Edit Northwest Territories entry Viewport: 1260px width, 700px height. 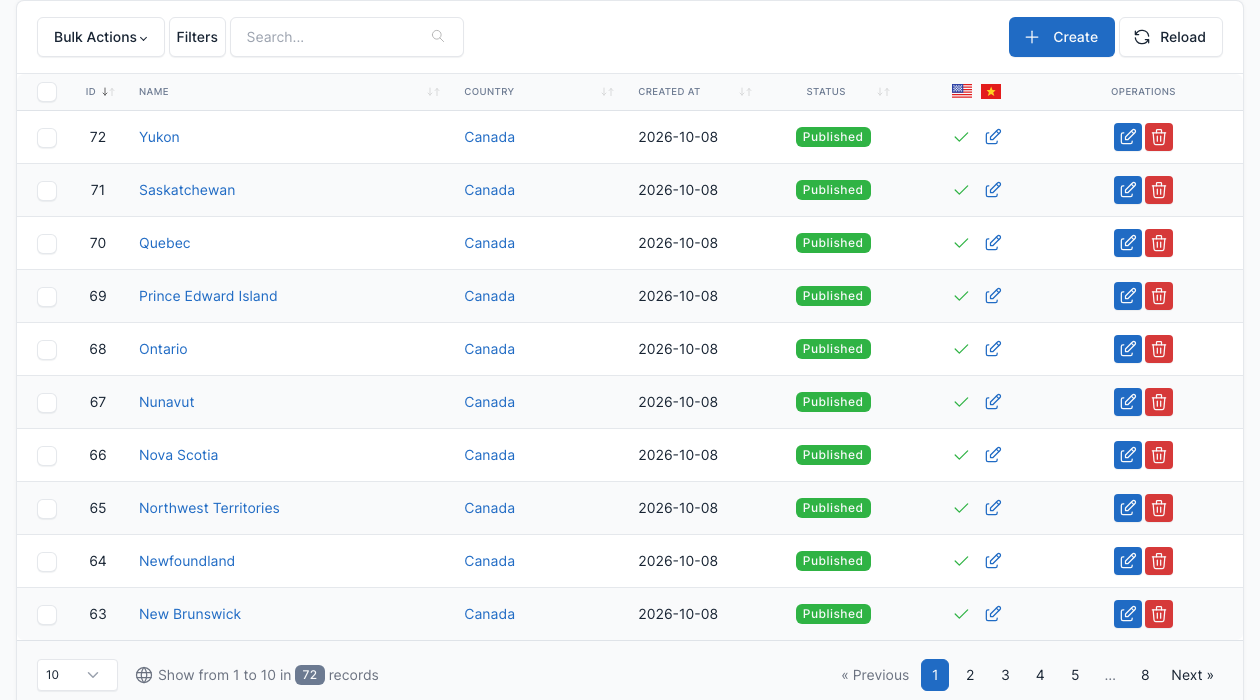(x=1128, y=508)
